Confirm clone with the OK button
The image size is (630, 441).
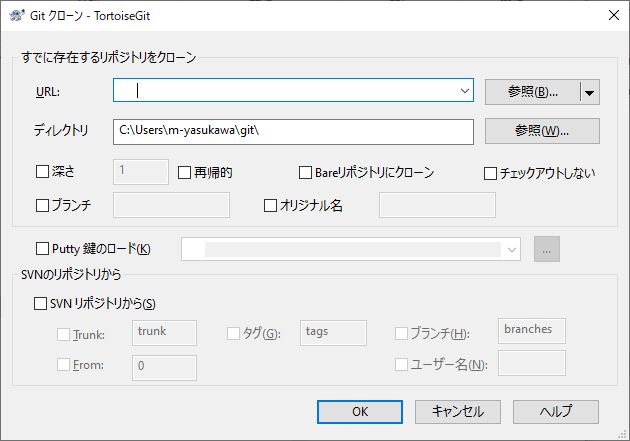pyautogui.click(x=360, y=412)
